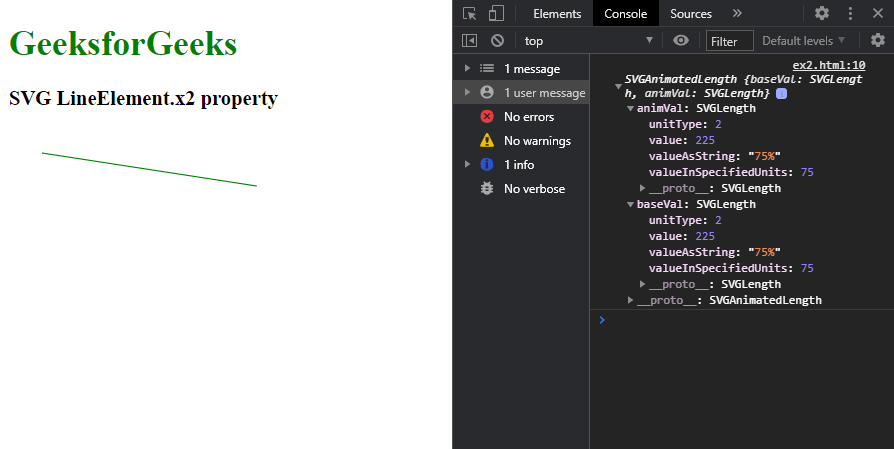Select the No warnings filter
The width and height of the screenshot is (894, 449).
coord(521,140)
